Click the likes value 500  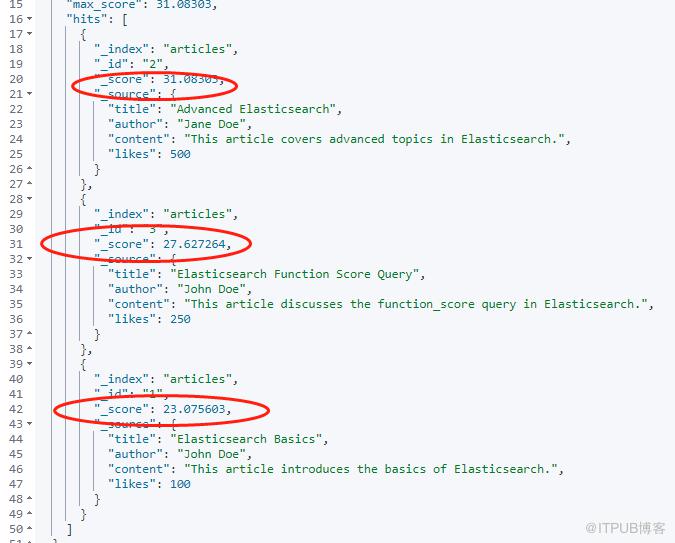point(180,154)
